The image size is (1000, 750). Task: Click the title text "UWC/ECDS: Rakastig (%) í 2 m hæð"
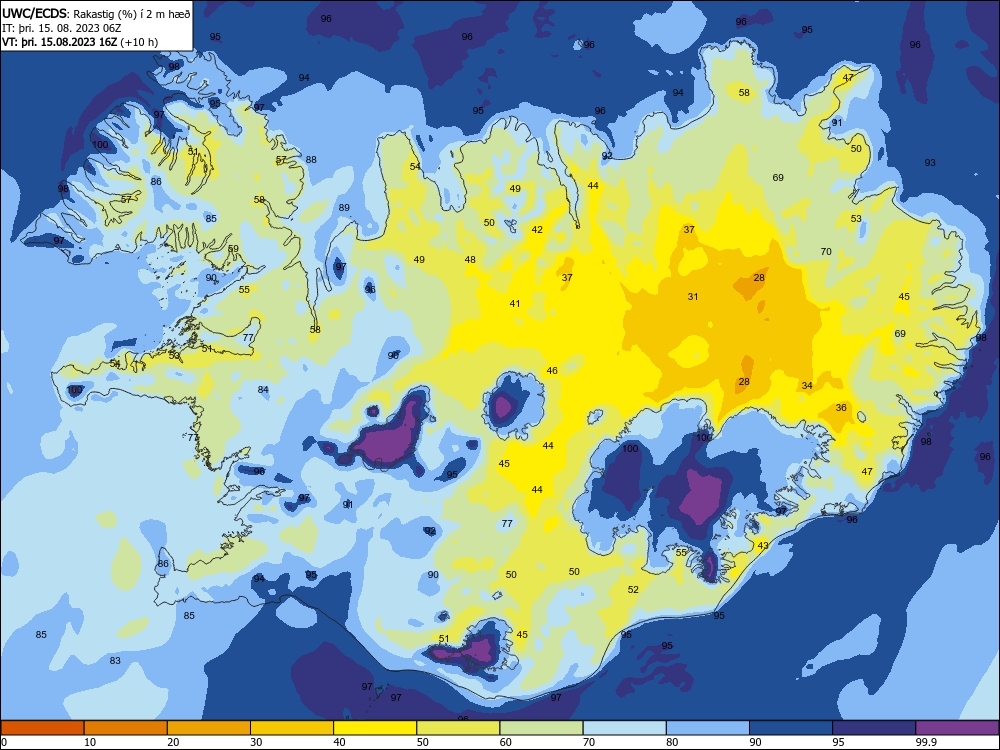pos(96,13)
